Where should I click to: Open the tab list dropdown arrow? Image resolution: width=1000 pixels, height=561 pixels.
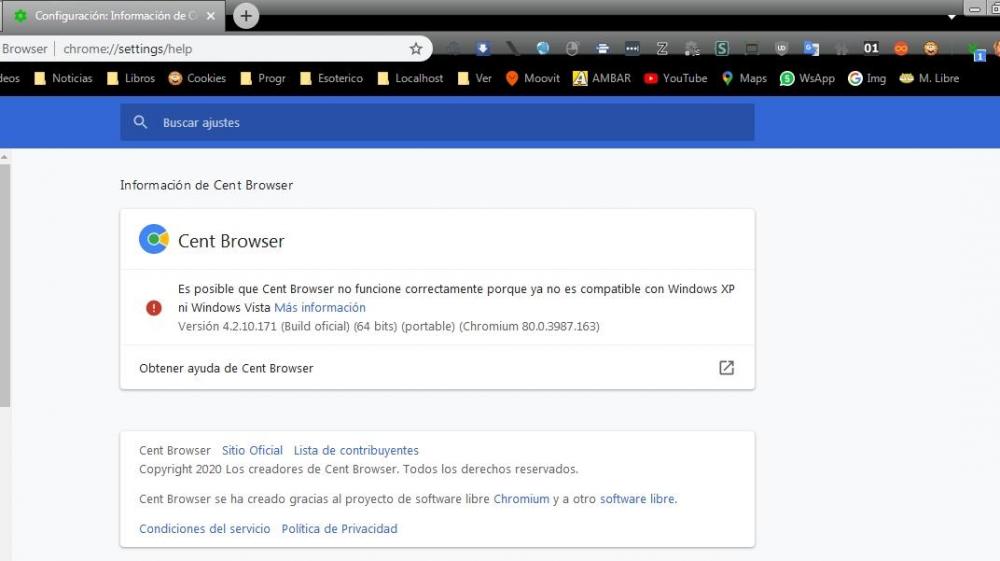(952, 17)
